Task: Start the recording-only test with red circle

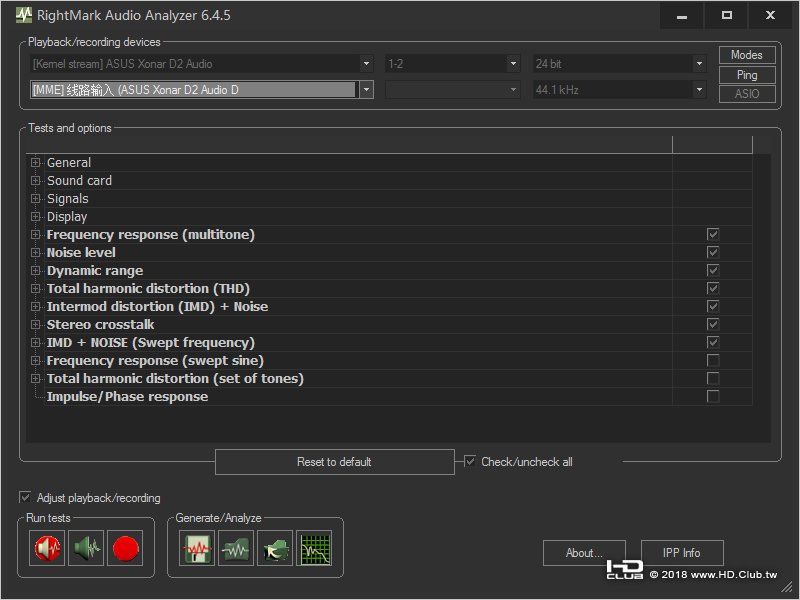Action: [125, 548]
